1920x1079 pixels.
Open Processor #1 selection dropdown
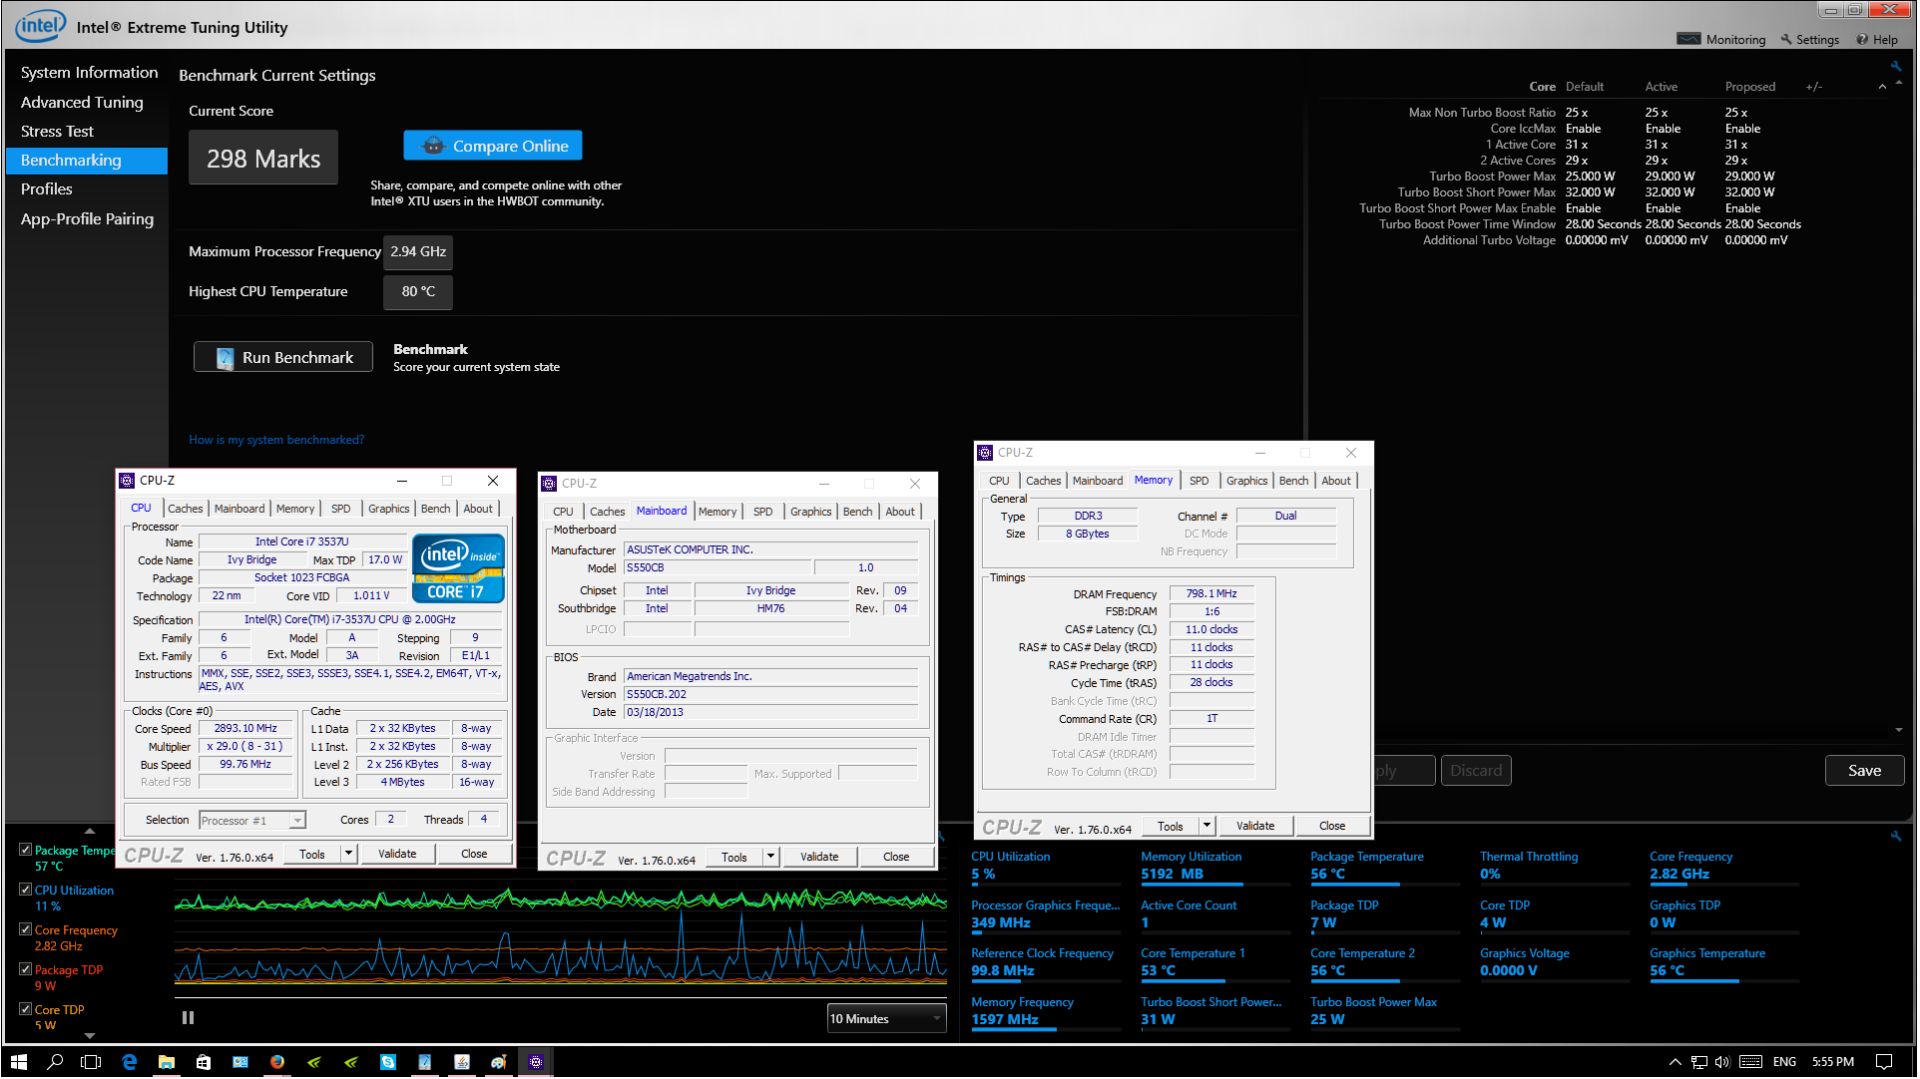[x=252, y=820]
